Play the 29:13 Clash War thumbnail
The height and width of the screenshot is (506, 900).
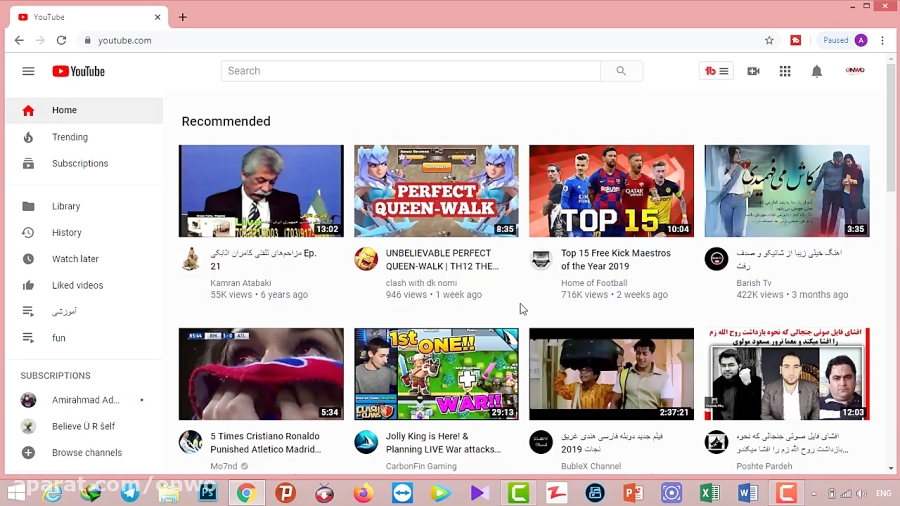coord(436,374)
